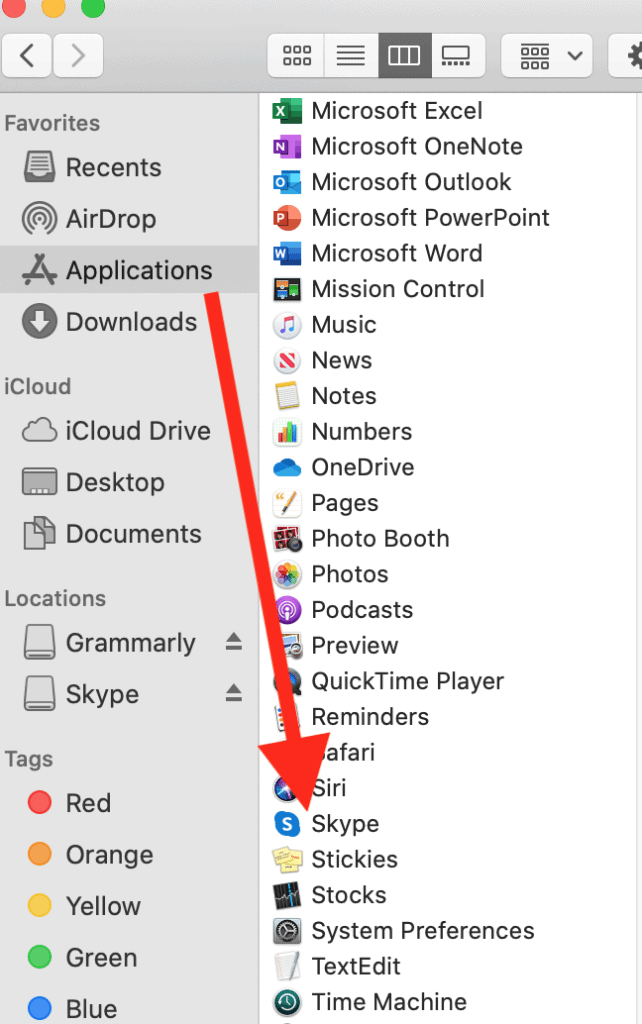Viewport: 642px width, 1024px height.
Task: Click the forward navigation button
Action: click(x=76, y=56)
